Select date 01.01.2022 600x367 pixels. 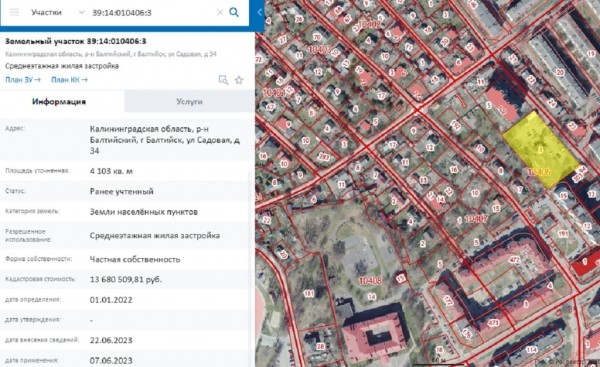click(x=111, y=300)
